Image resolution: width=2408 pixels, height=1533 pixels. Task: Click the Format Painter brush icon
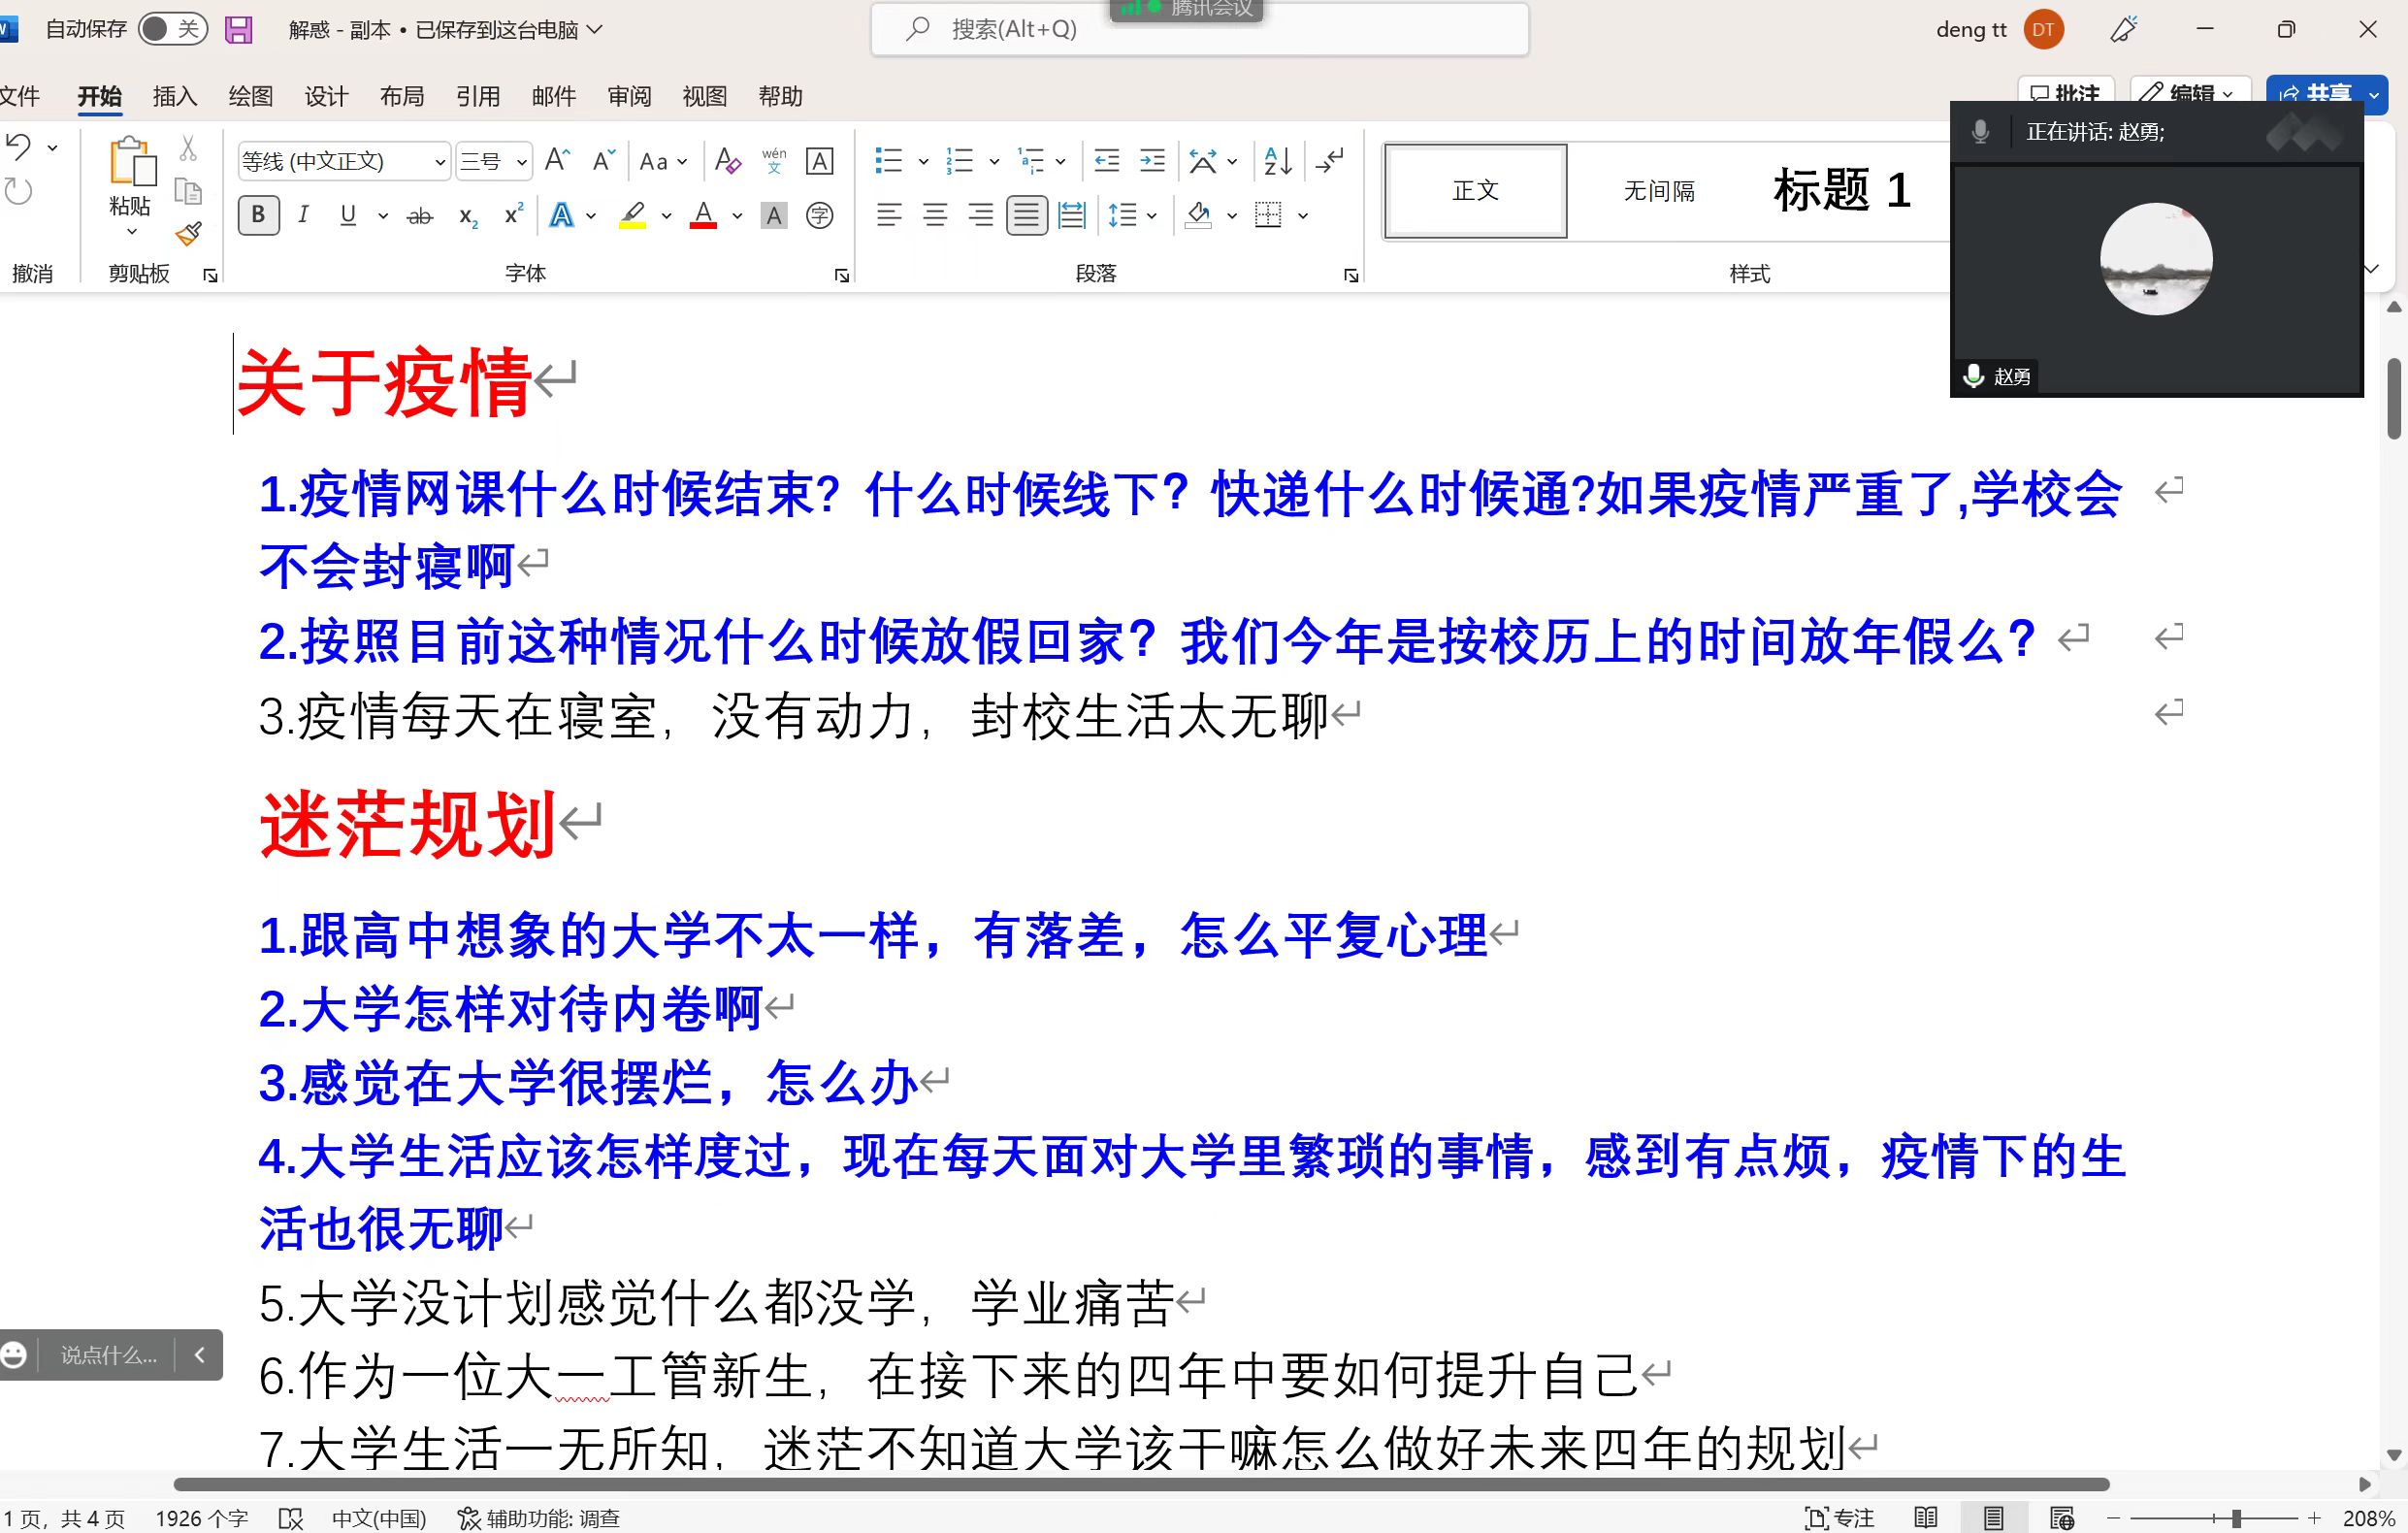pyautogui.click(x=188, y=234)
